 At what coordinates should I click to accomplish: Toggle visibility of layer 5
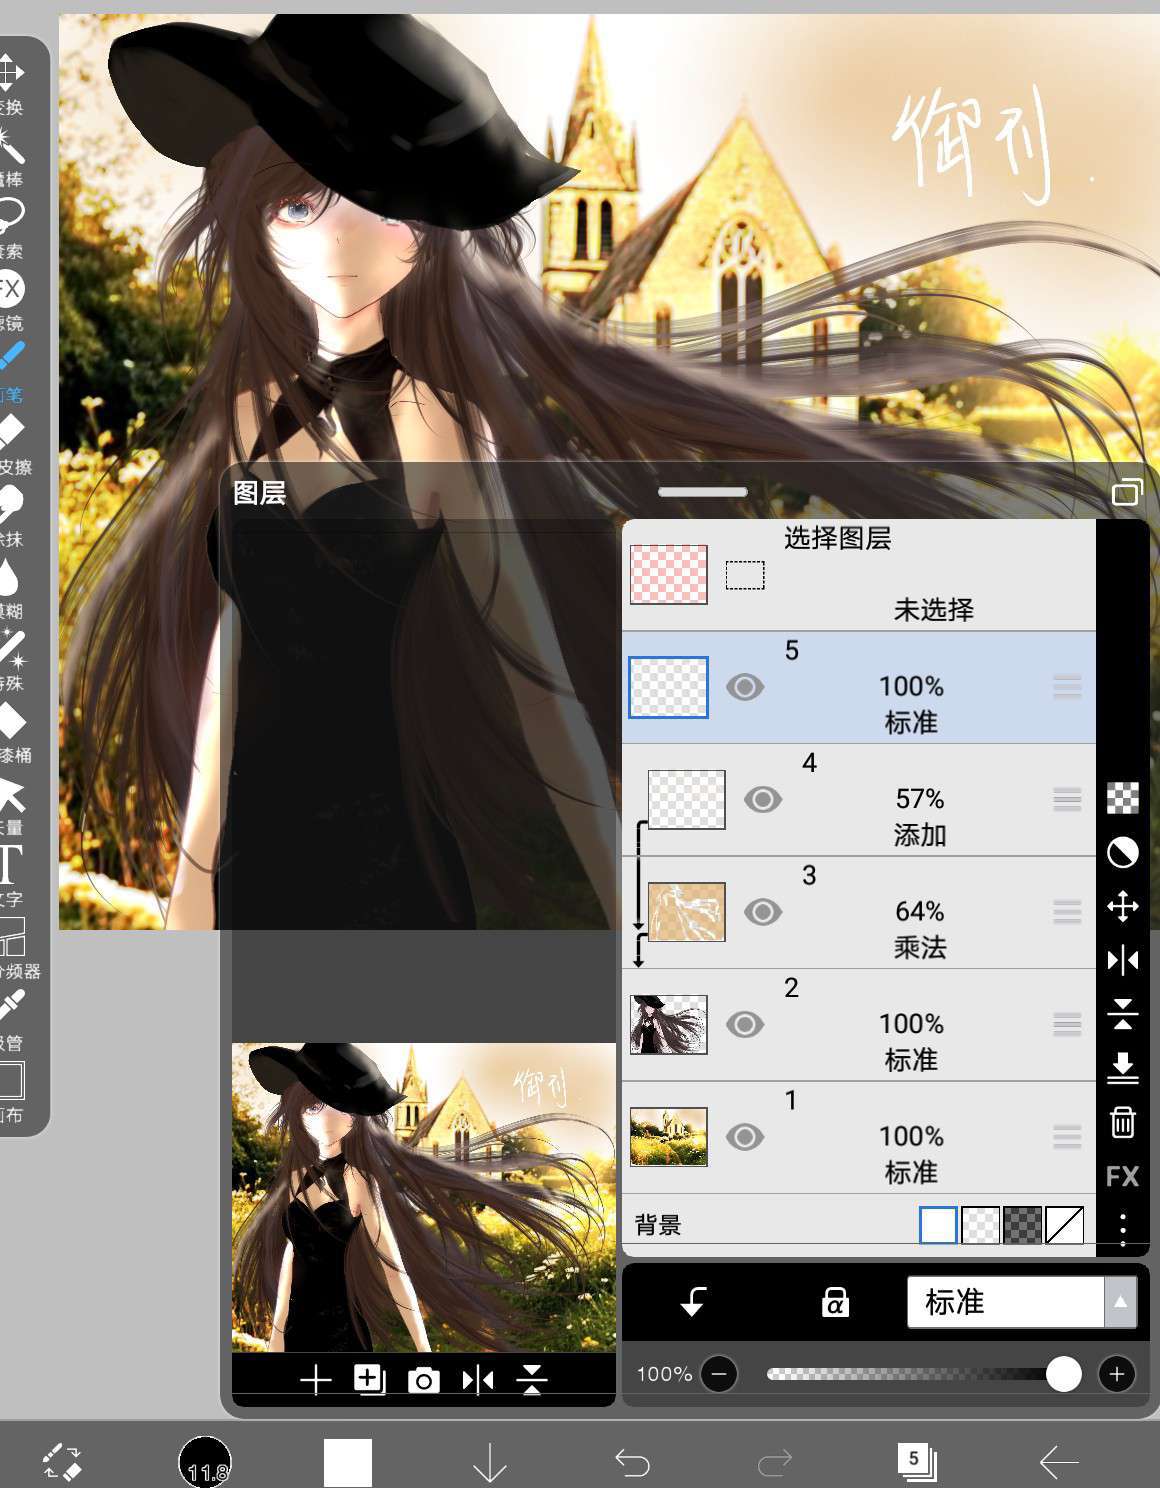pyautogui.click(x=745, y=687)
